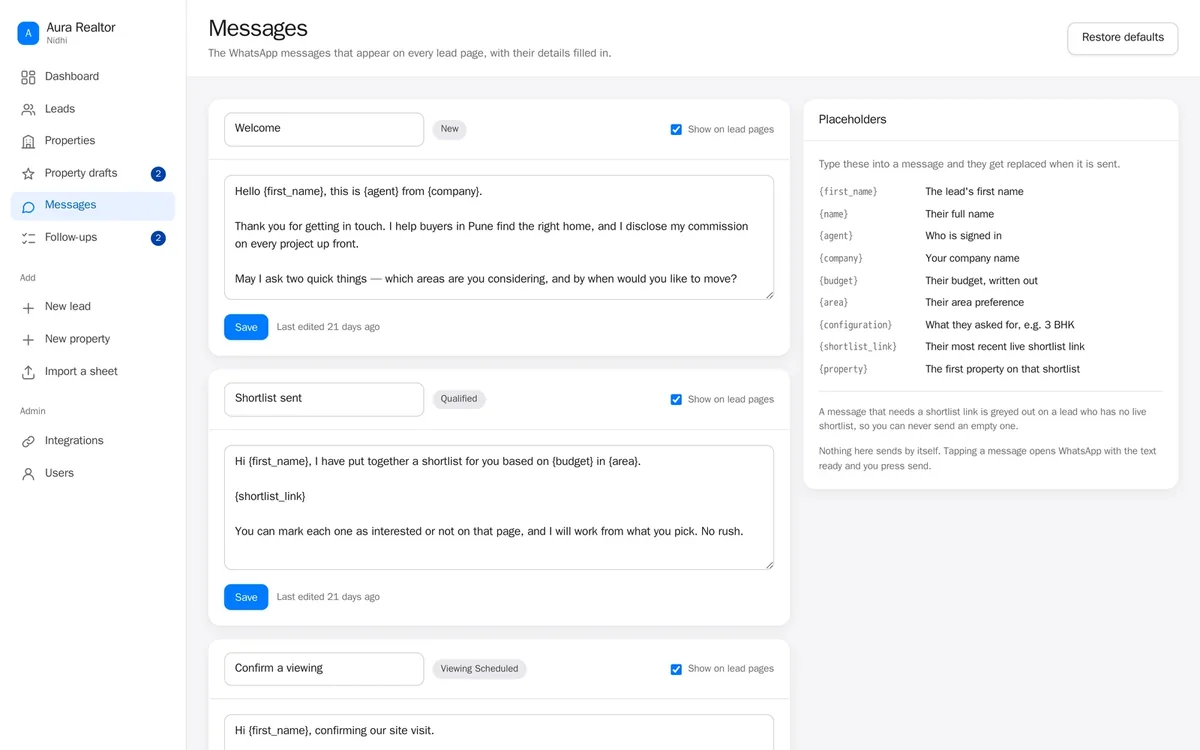Click into the Welcome message text area

[499, 237]
